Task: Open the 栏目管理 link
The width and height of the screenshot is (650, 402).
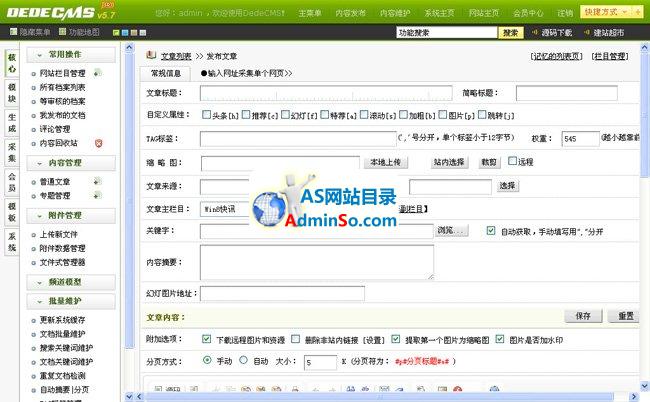Action: tap(610, 56)
